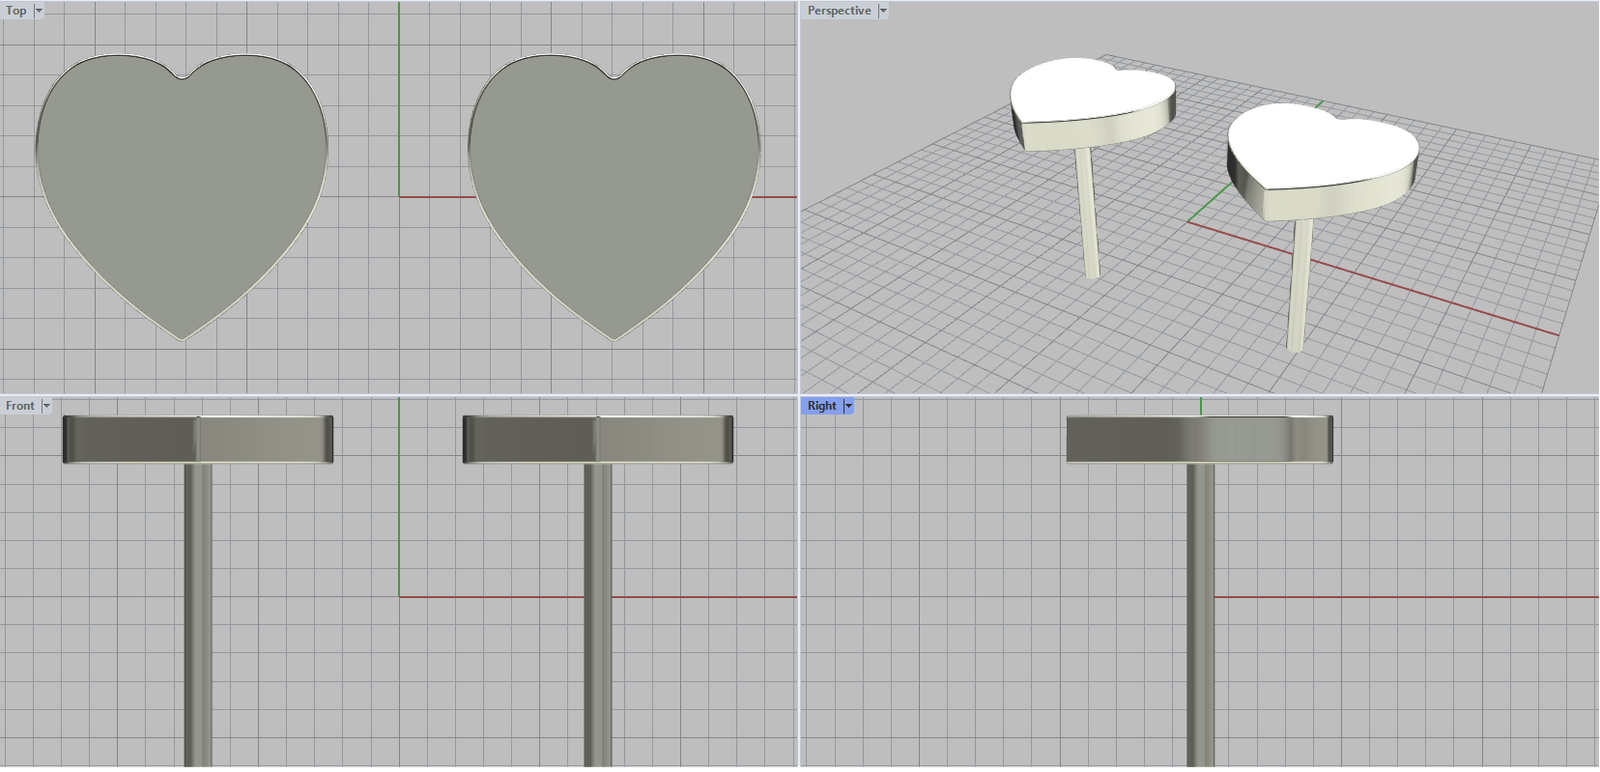The image size is (1600, 772).
Task: Expand the Perspective viewport menu arrow
Action: [883, 11]
